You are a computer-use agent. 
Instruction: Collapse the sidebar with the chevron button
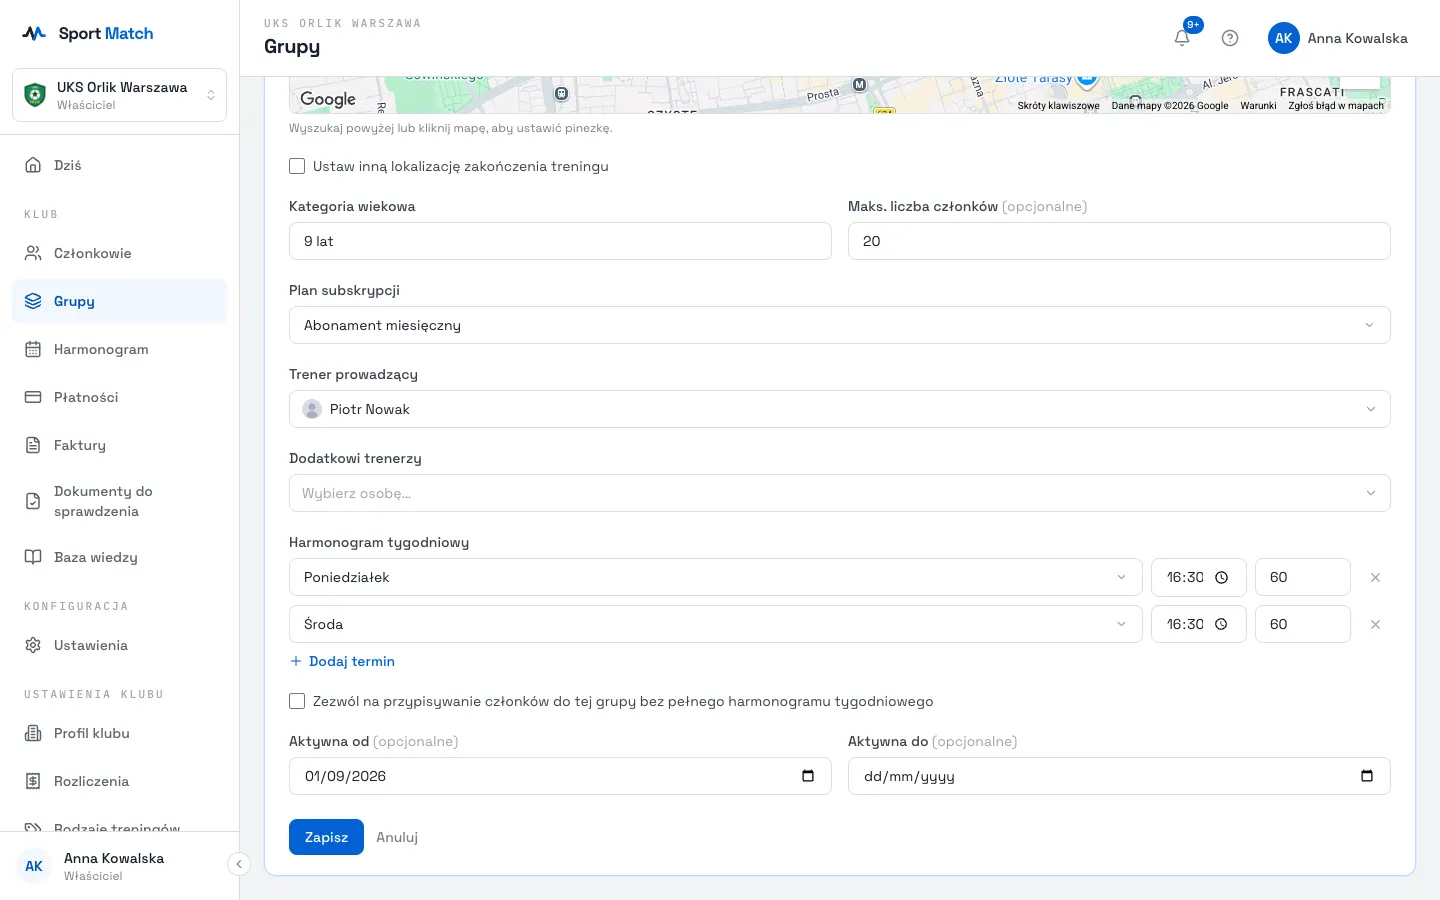[x=238, y=864]
